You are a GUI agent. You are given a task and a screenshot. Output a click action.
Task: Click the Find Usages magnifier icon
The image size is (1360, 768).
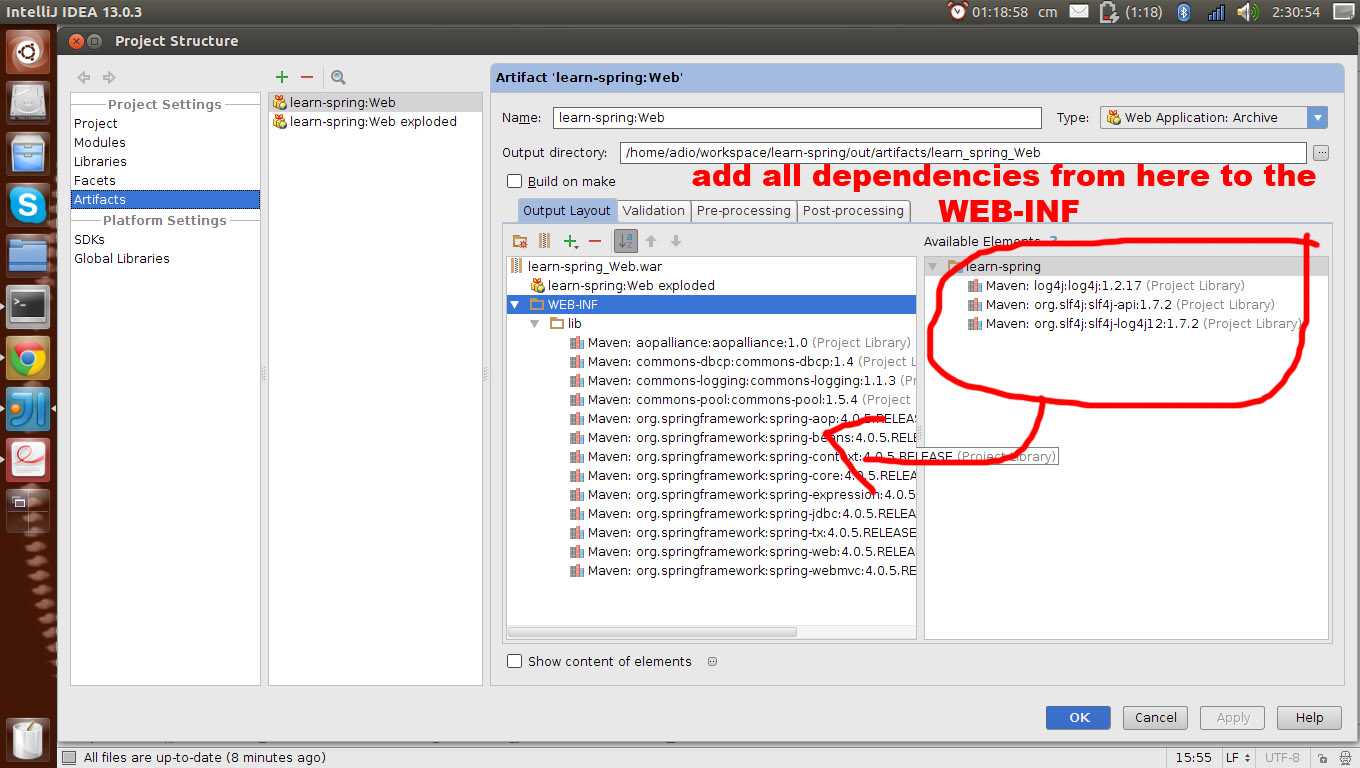click(x=338, y=77)
